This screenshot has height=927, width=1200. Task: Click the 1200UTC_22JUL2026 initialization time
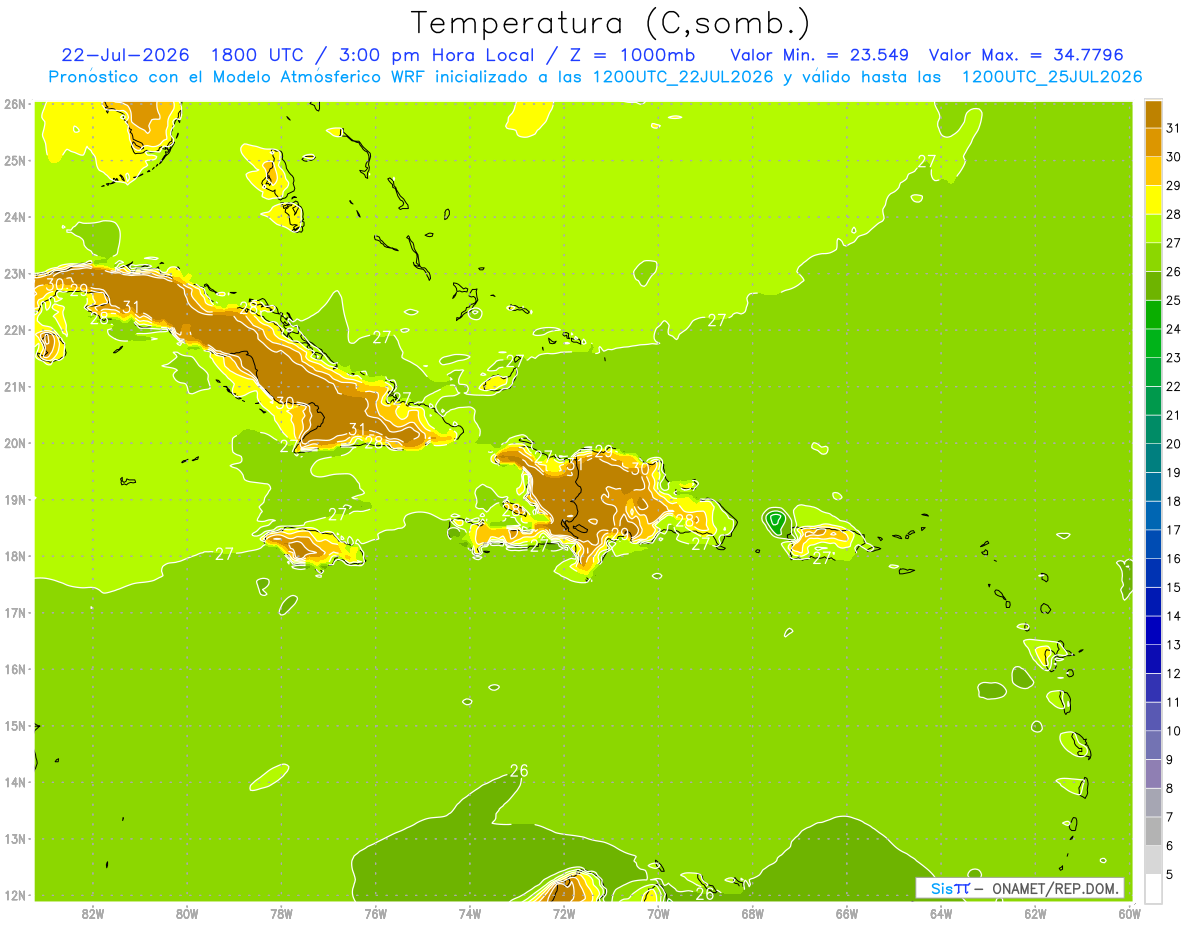(x=683, y=76)
